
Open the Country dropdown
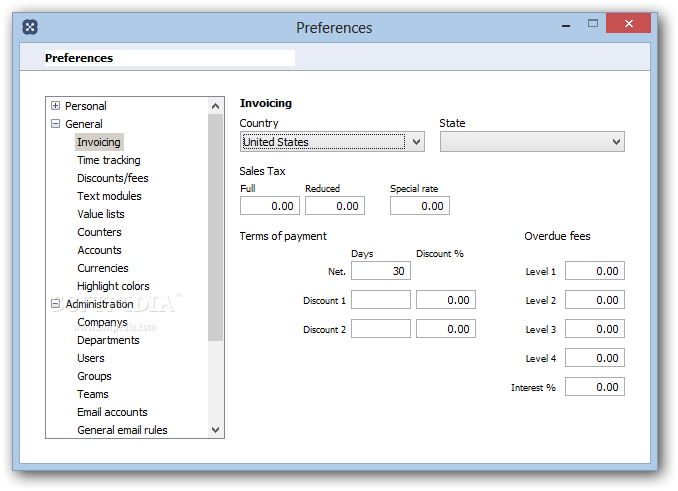pyautogui.click(x=332, y=142)
